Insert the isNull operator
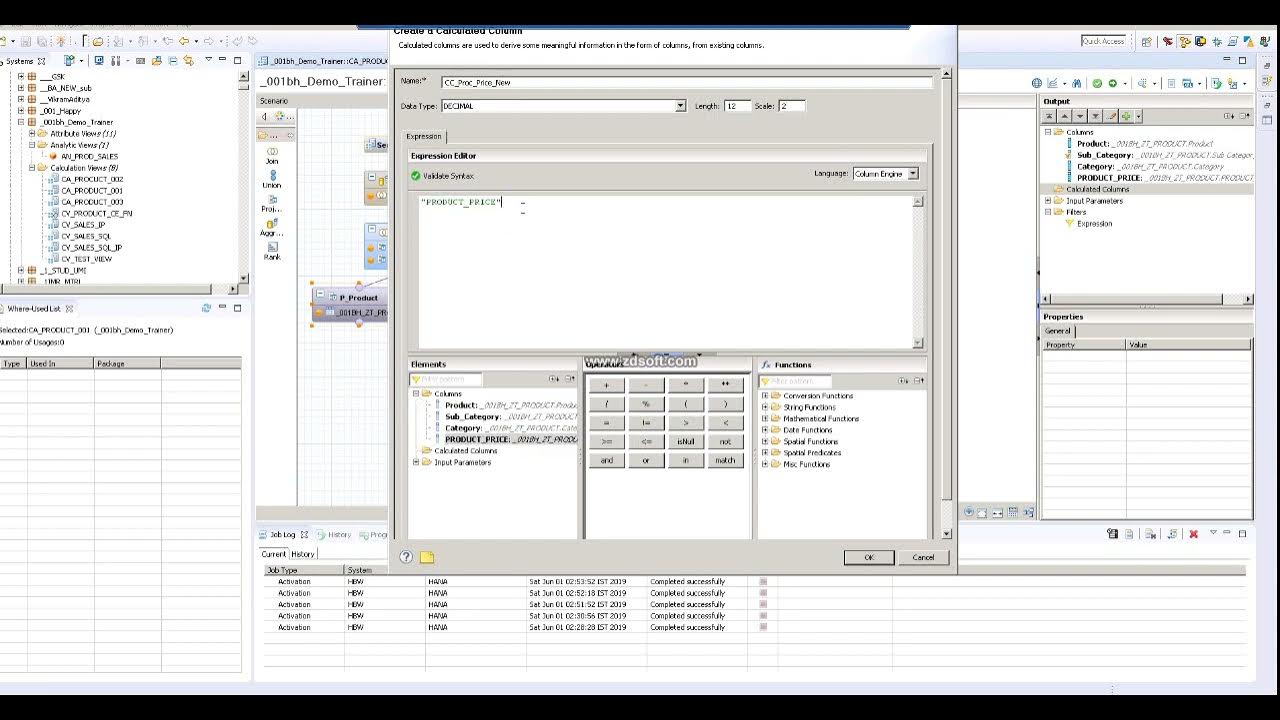 [x=685, y=441]
